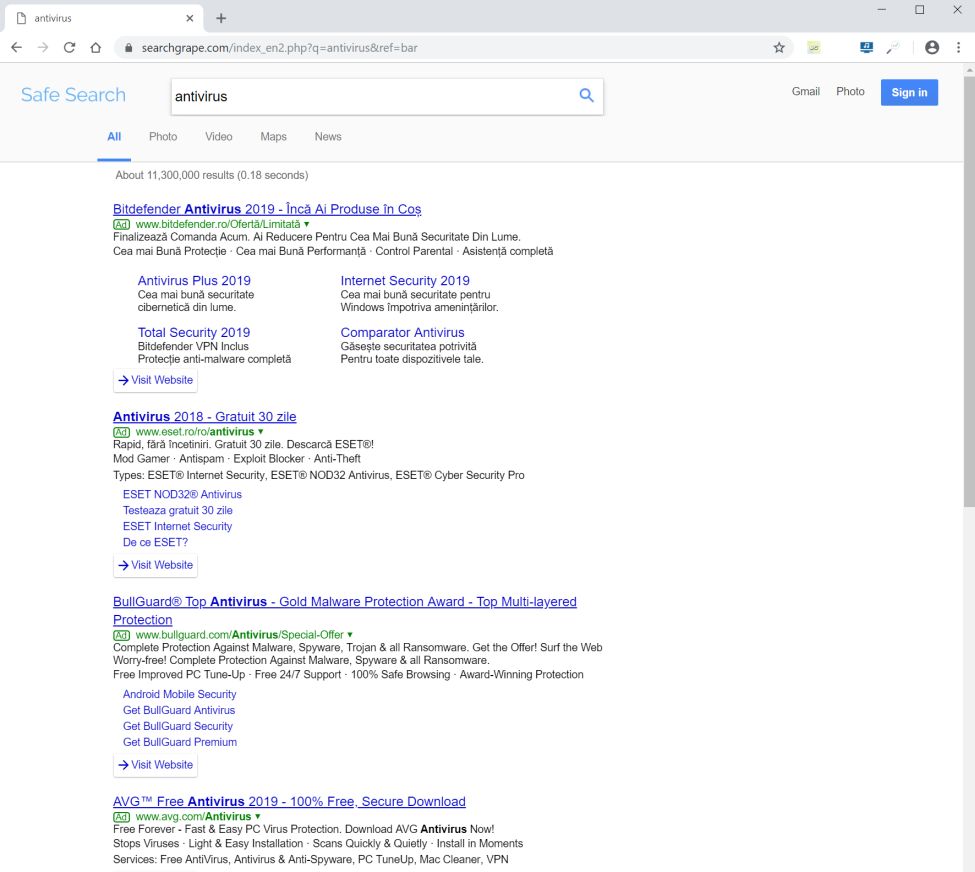Switch to the Photo results tab
This screenshot has width=975, height=872.
(x=163, y=136)
